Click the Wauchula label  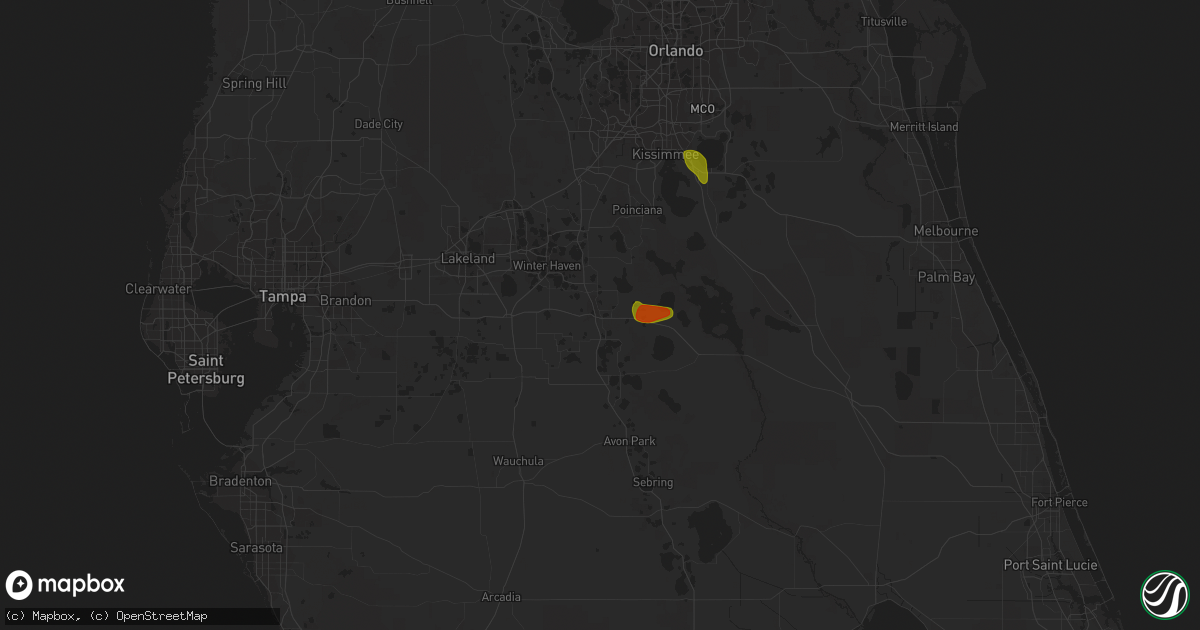(x=518, y=461)
